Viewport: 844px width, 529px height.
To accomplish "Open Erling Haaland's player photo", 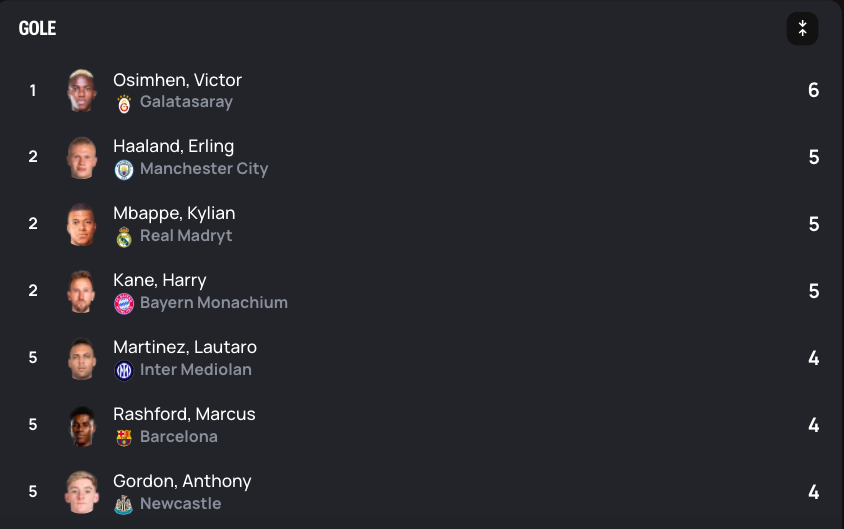I will 82,158.
